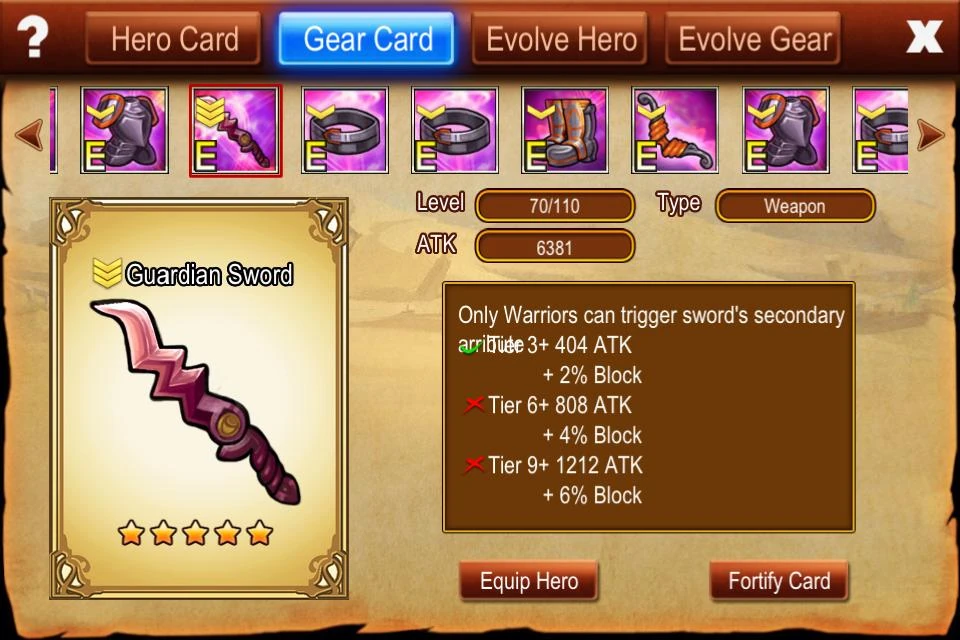
Task: Choose the first ring gear thumbnail
Action: point(345,130)
